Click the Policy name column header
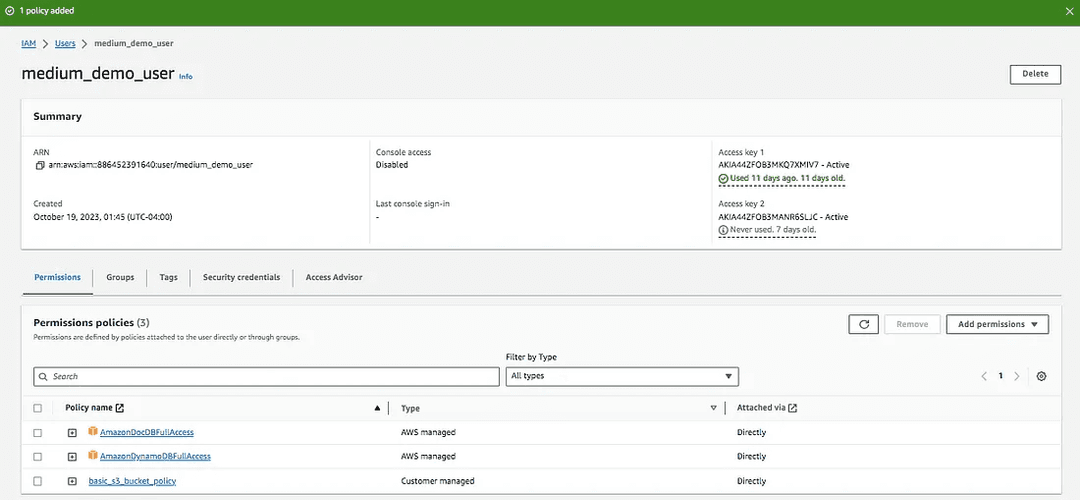 [89, 408]
